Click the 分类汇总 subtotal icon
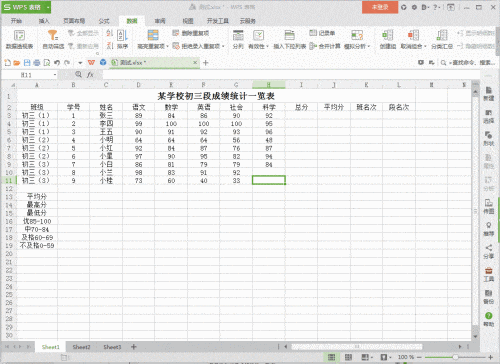 pos(442,39)
